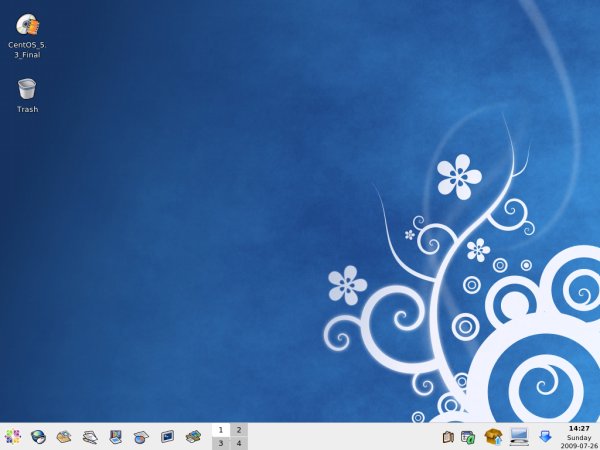This screenshot has height=450, width=600.
Task: Switch to virtual desktop 1
Action: click(x=221, y=430)
